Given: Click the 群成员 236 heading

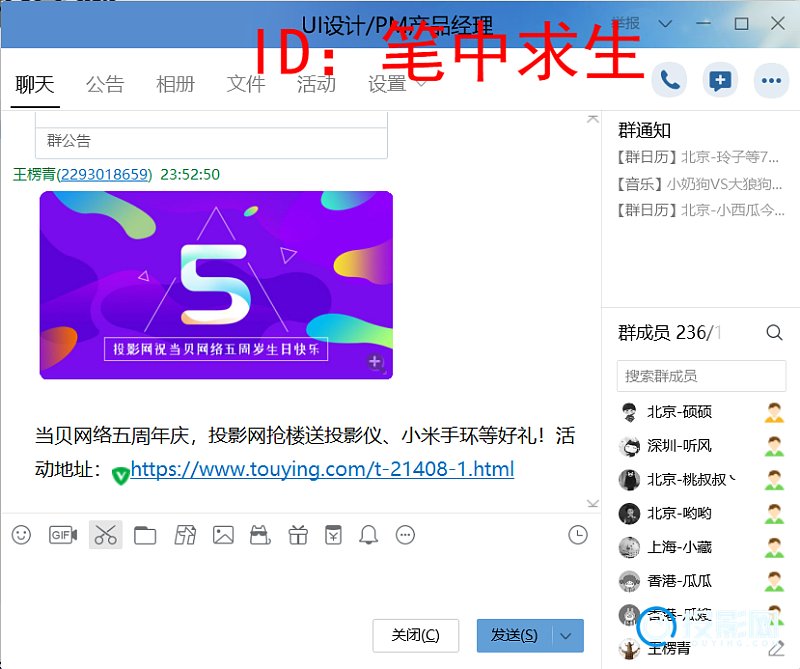Looking at the screenshot, I should [x=669, y=333].
